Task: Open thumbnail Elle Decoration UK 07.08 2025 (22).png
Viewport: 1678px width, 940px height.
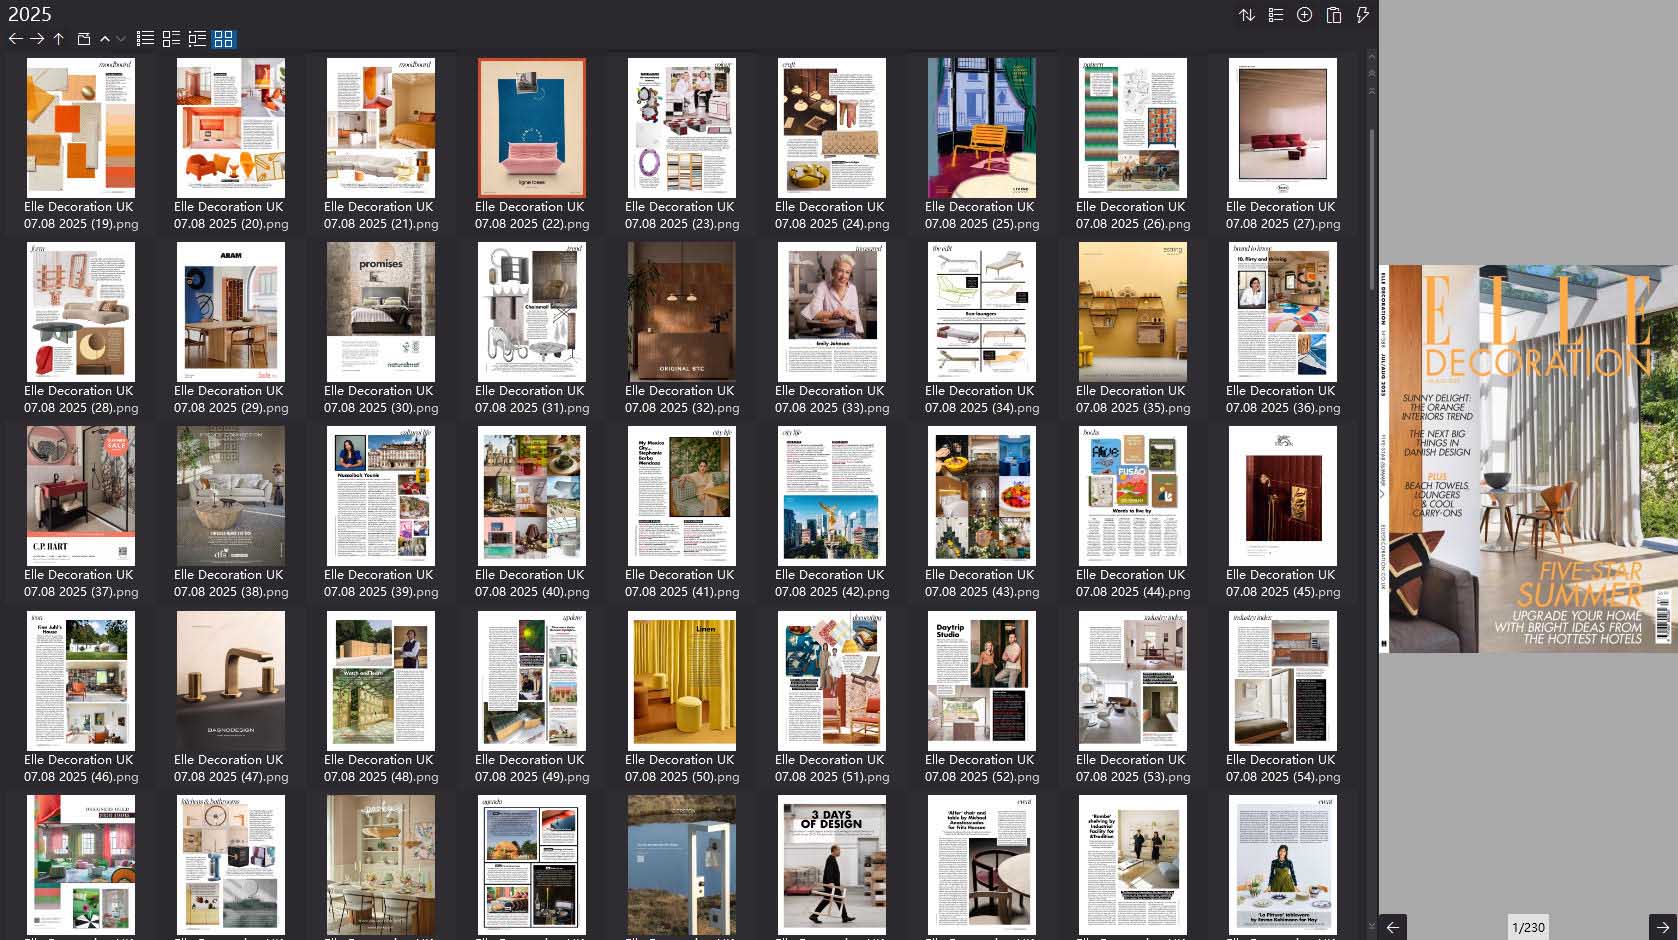Action: point(531,127)
